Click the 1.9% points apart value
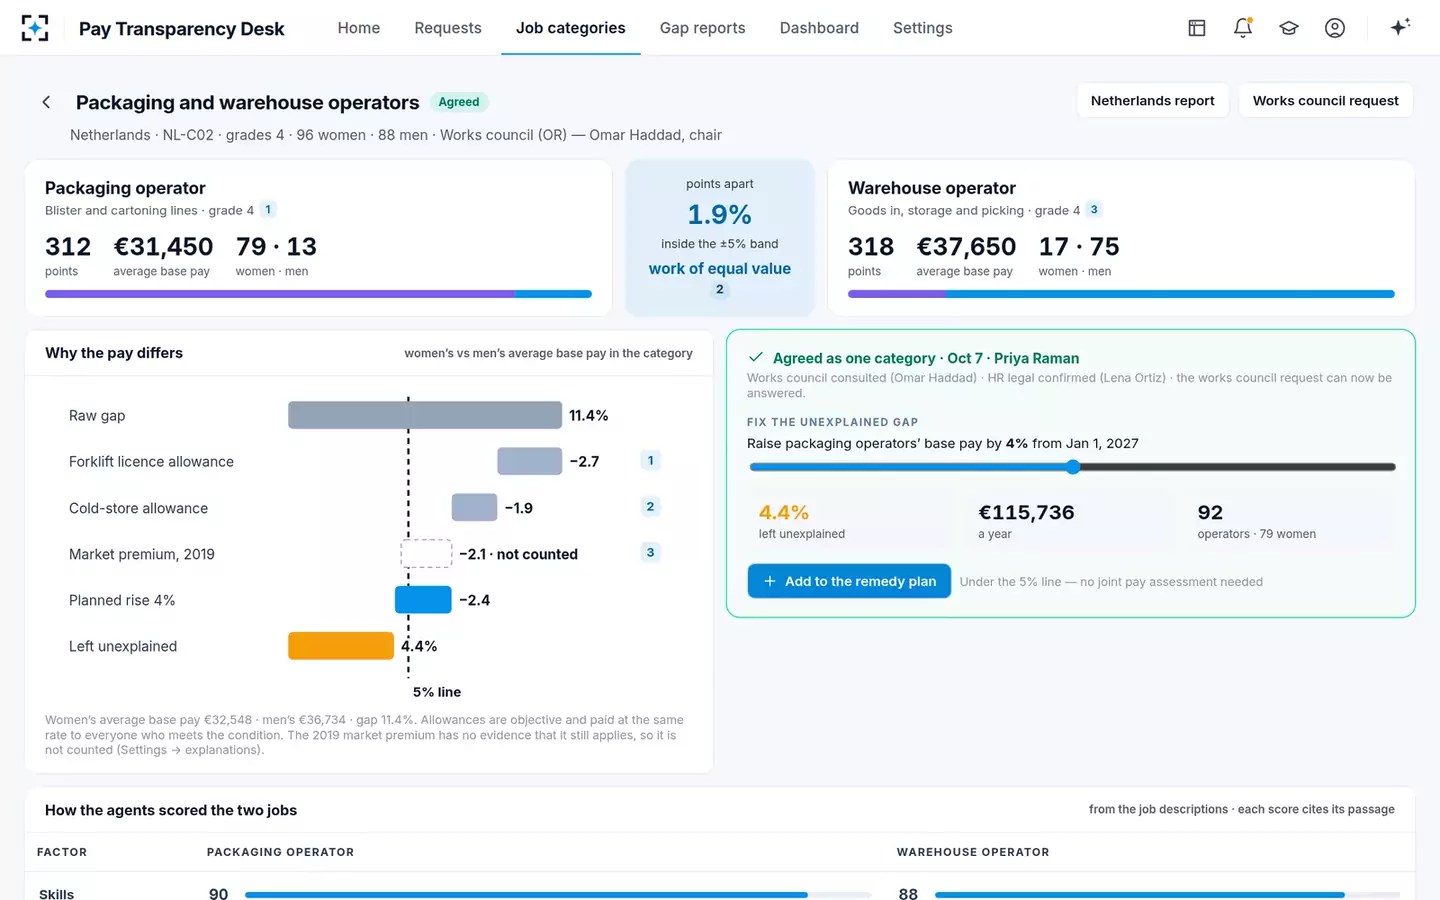The height and width of the screenshot is (900, 1440). [720, 215]
